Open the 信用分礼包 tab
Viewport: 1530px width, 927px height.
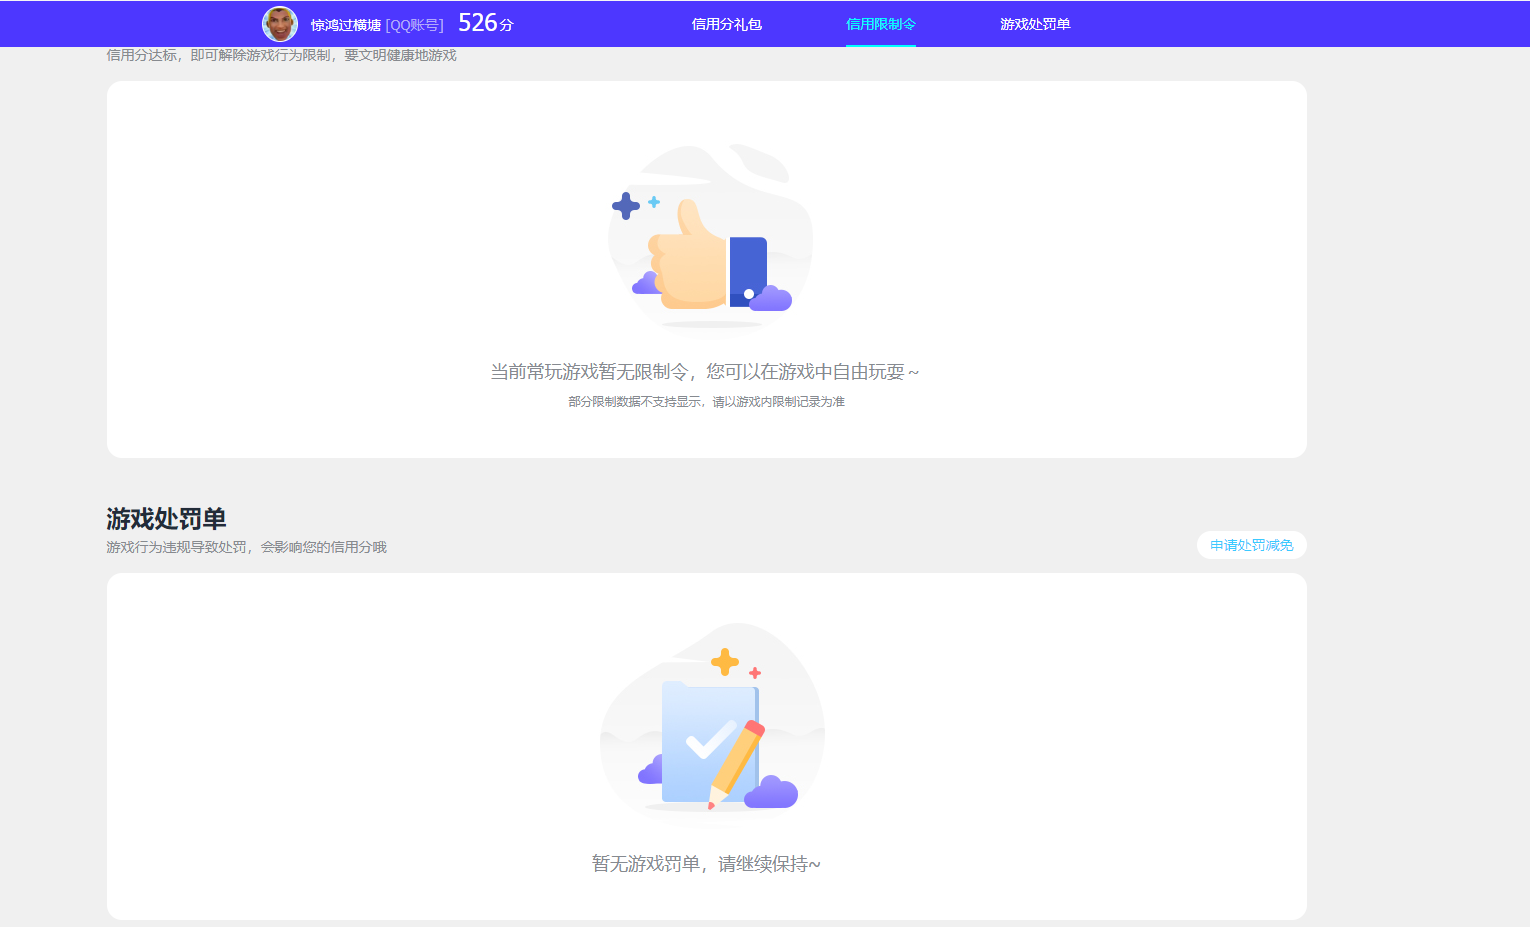727,24
